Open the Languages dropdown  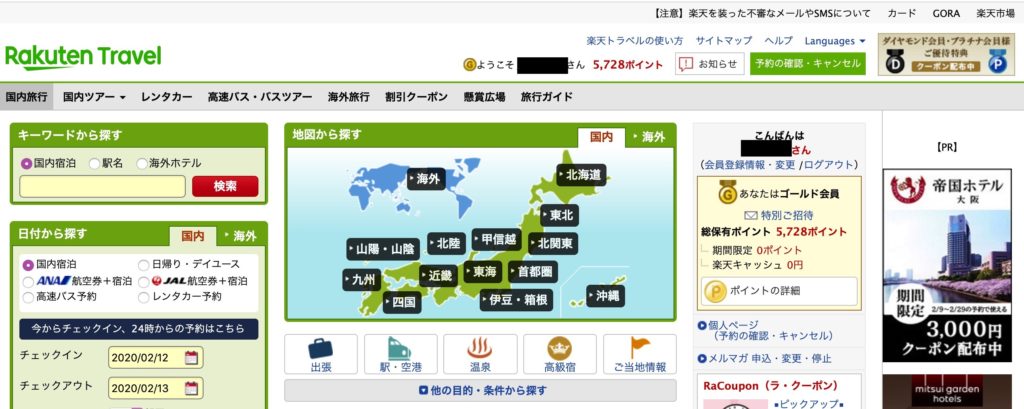click(835, 41)
